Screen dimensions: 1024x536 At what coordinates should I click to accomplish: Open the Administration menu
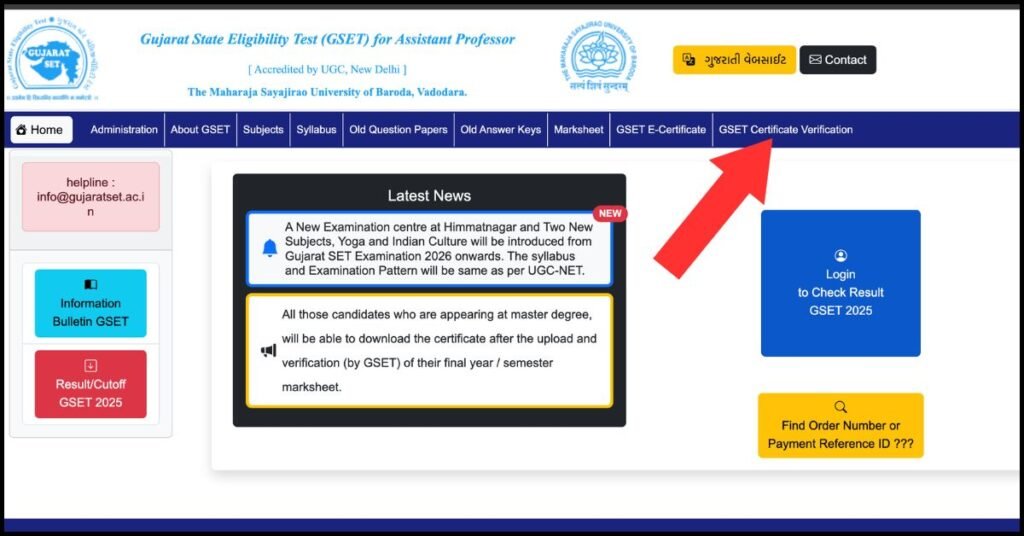pyautogui.click(x=124, y=130)
